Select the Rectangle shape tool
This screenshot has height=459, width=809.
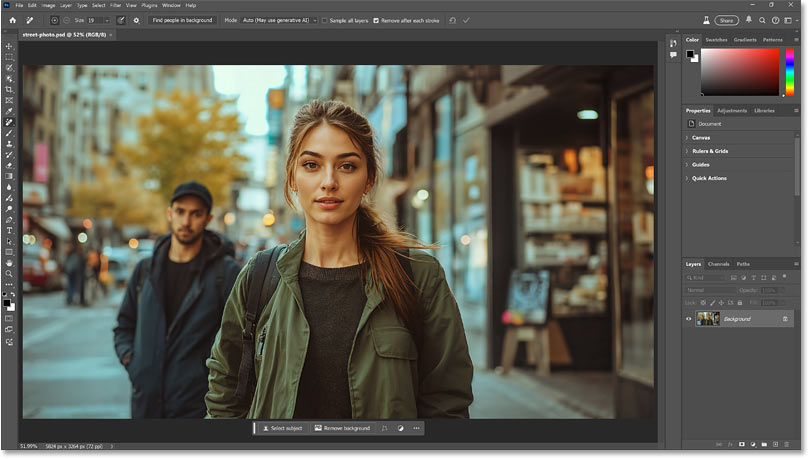tap(9, 252)
